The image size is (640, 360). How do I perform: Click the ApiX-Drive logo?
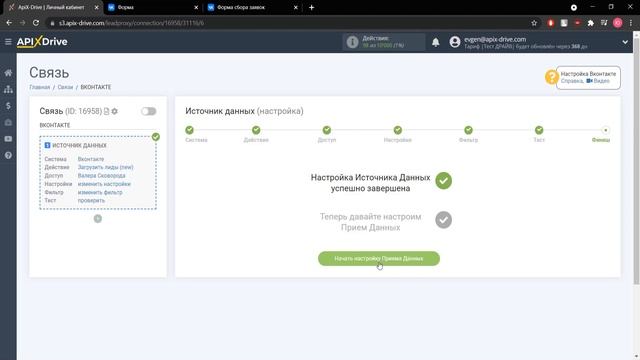click(x=42, y=42)
